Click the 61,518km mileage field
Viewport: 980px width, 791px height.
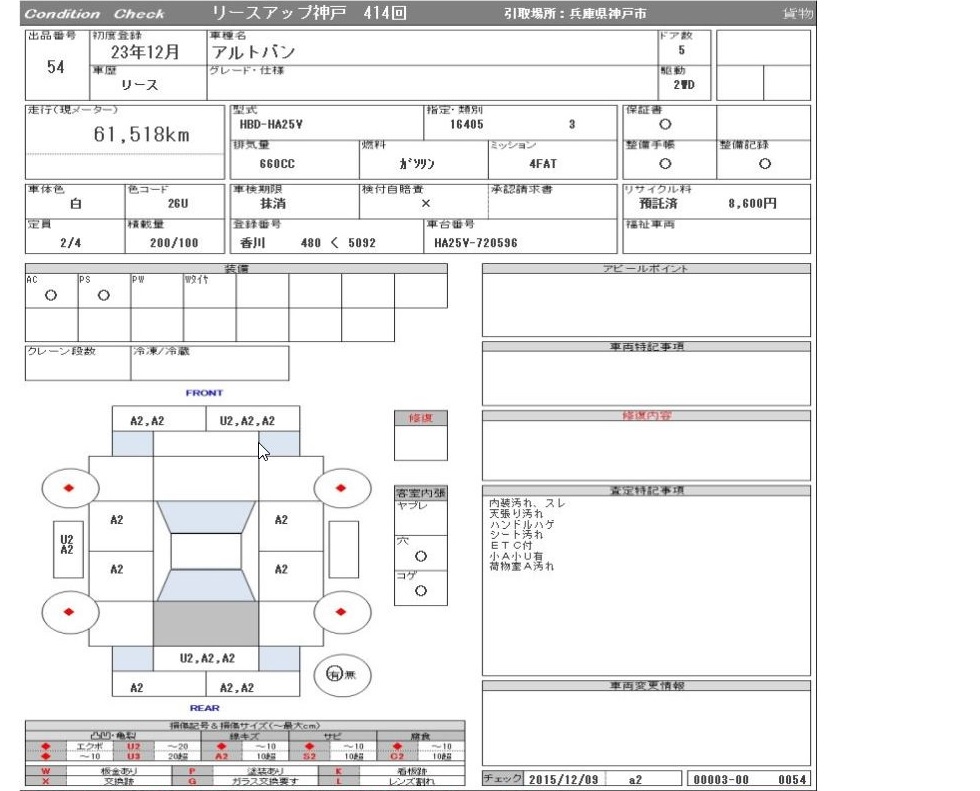(140, 136)
